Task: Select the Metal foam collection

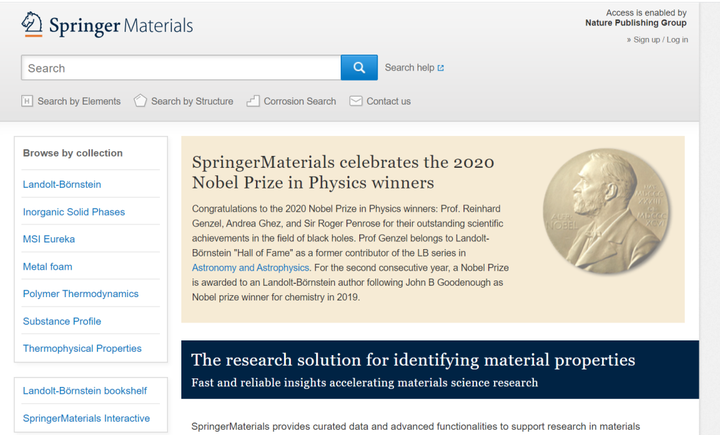Action: [48, 267]
